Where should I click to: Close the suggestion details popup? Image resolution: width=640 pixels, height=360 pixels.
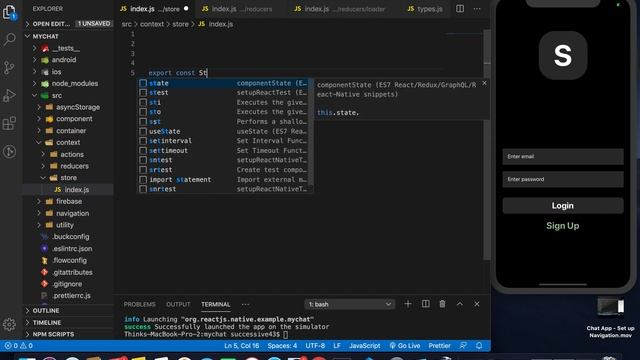pyautogui.click(x=484, y=83)
